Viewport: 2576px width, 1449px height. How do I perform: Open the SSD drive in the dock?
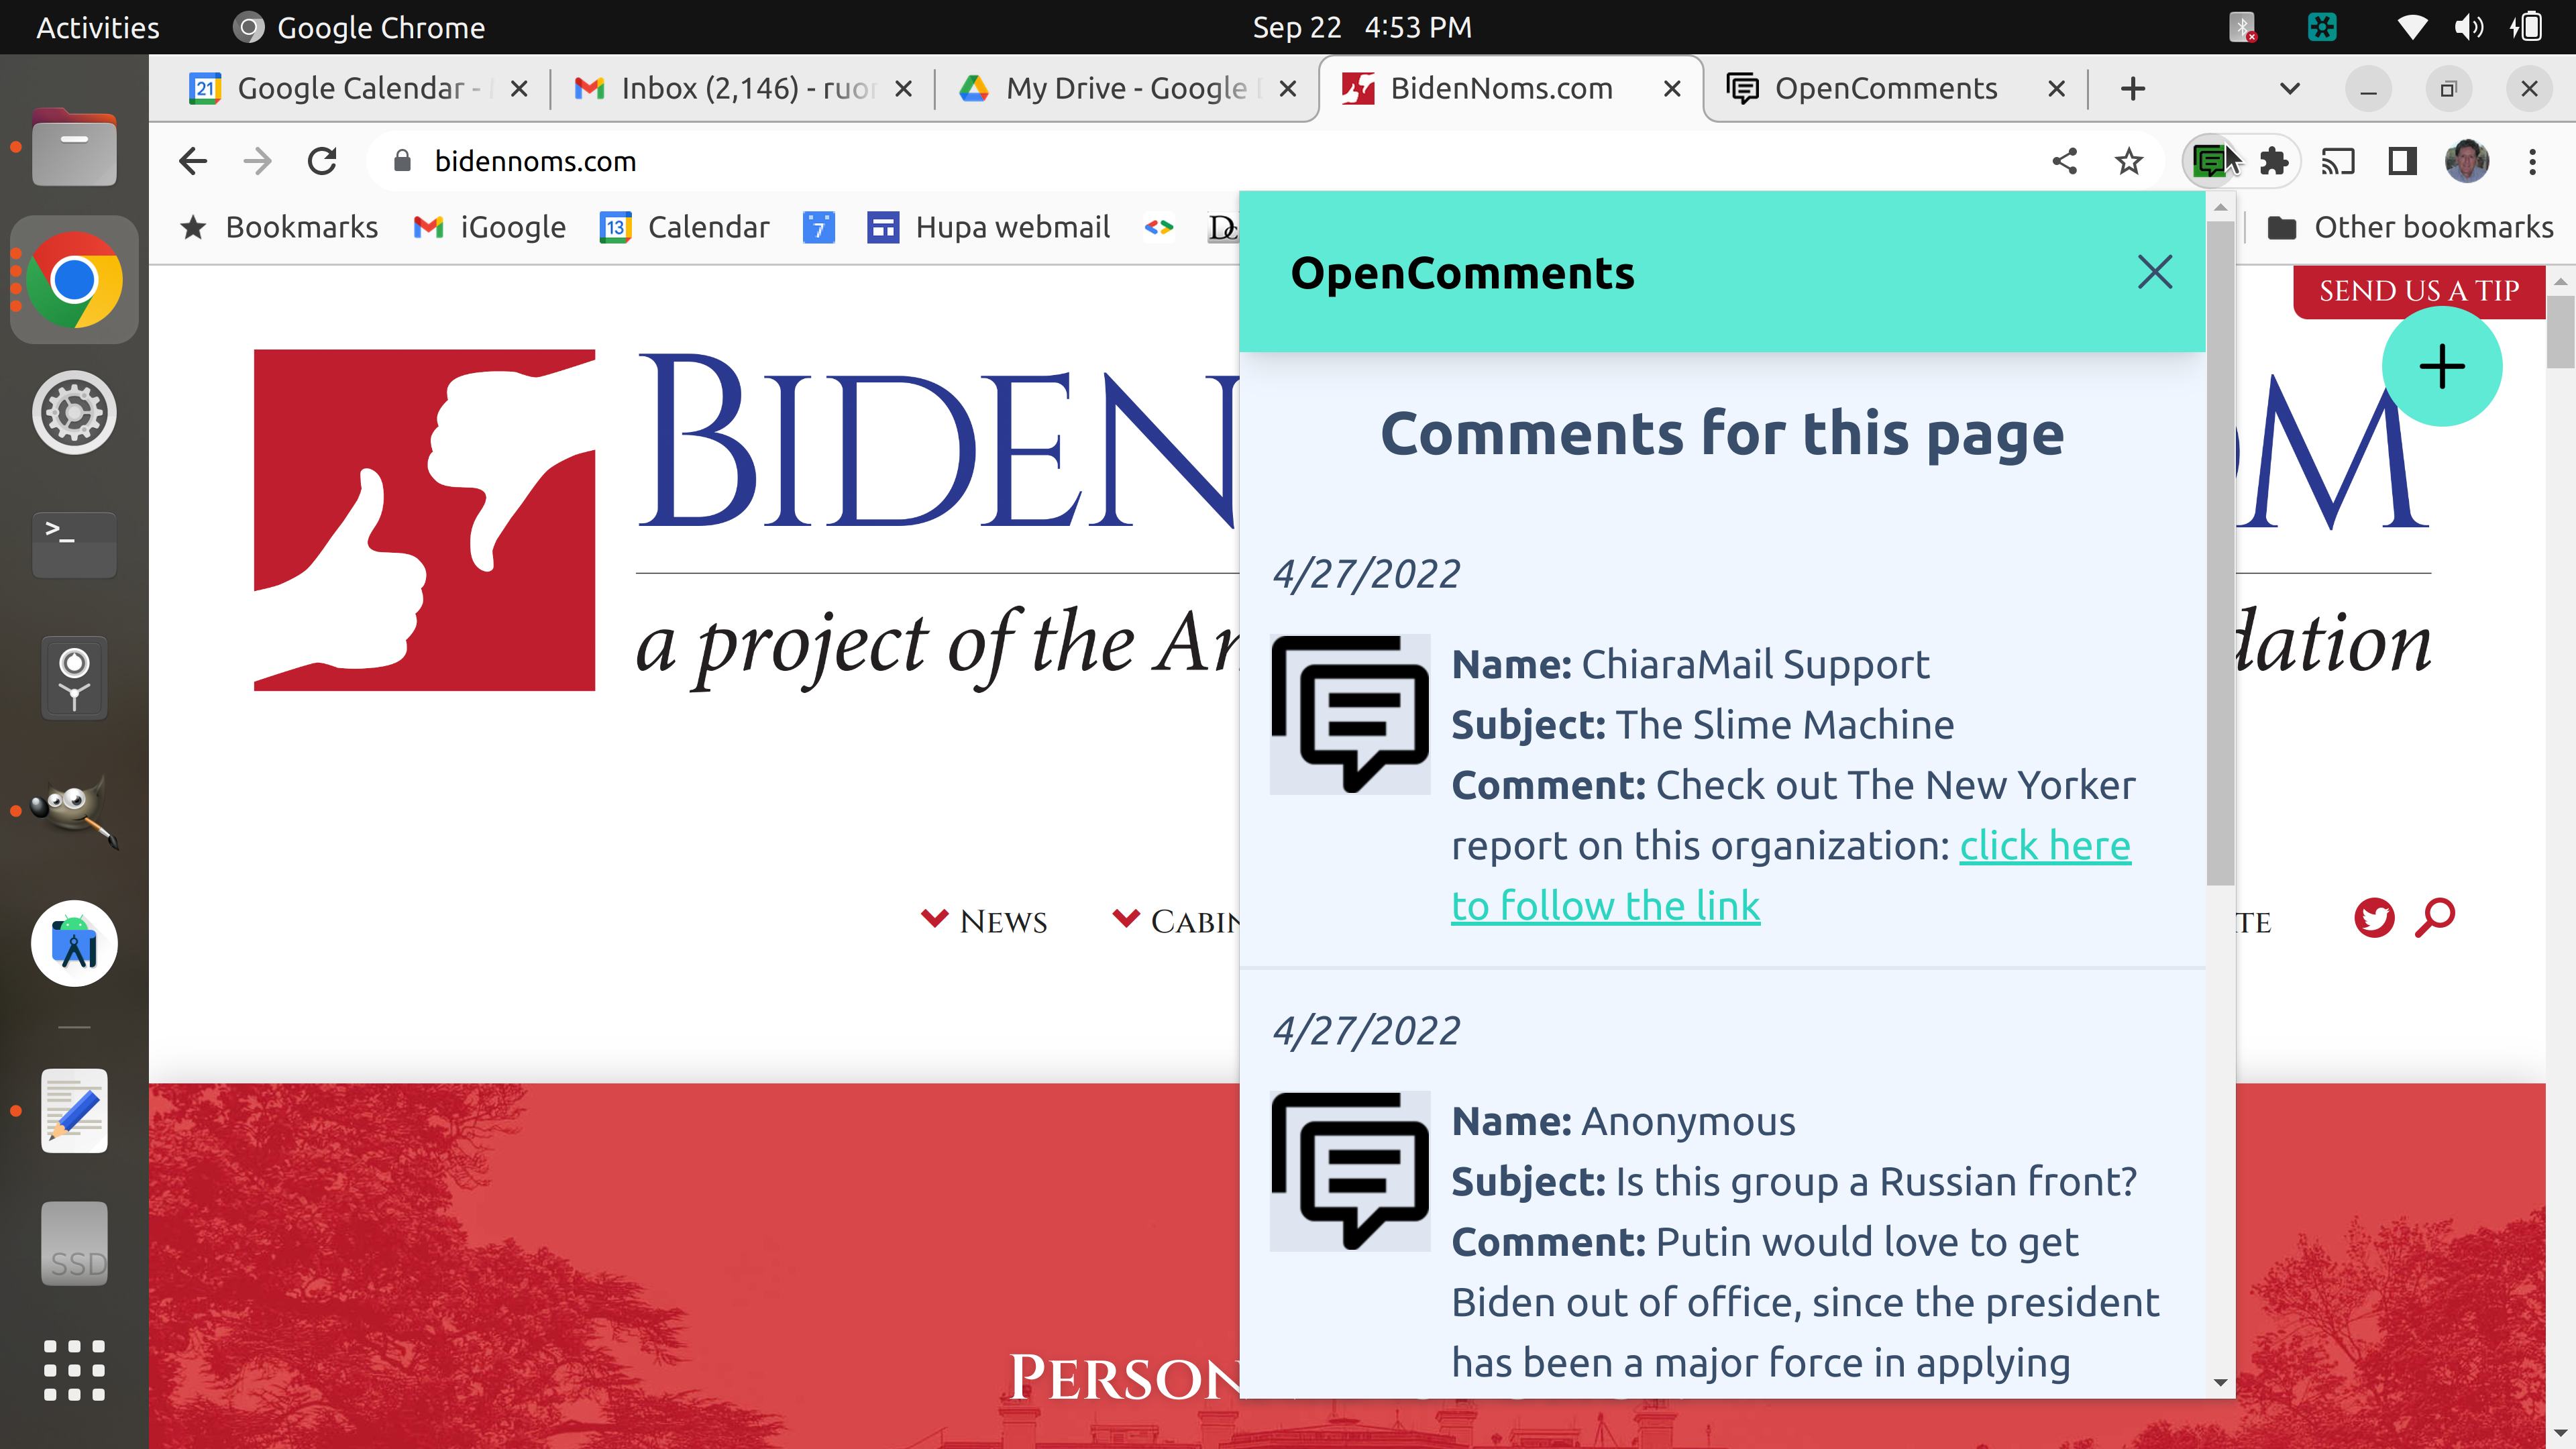74,1243
